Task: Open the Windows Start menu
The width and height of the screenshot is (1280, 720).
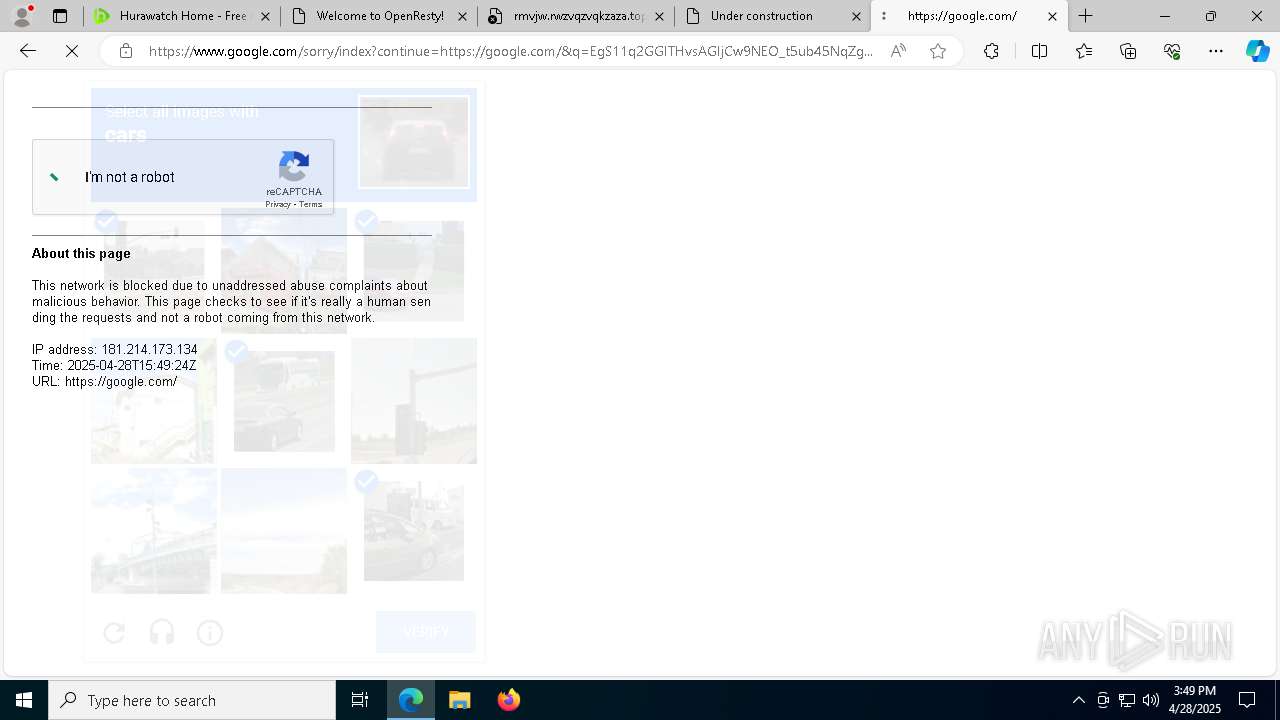Action: [24, 700]
